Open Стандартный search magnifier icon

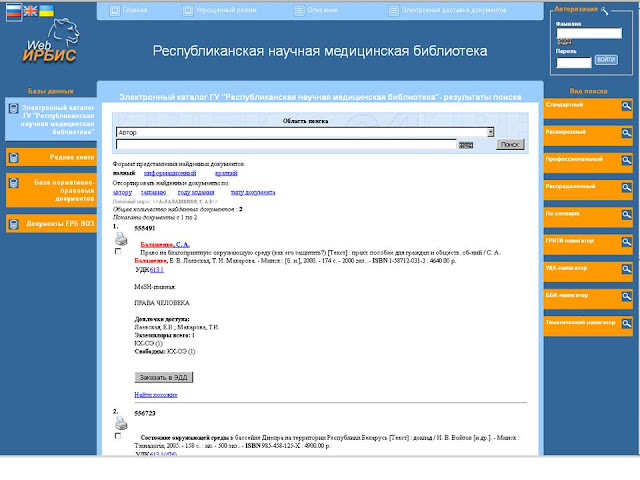626,106
